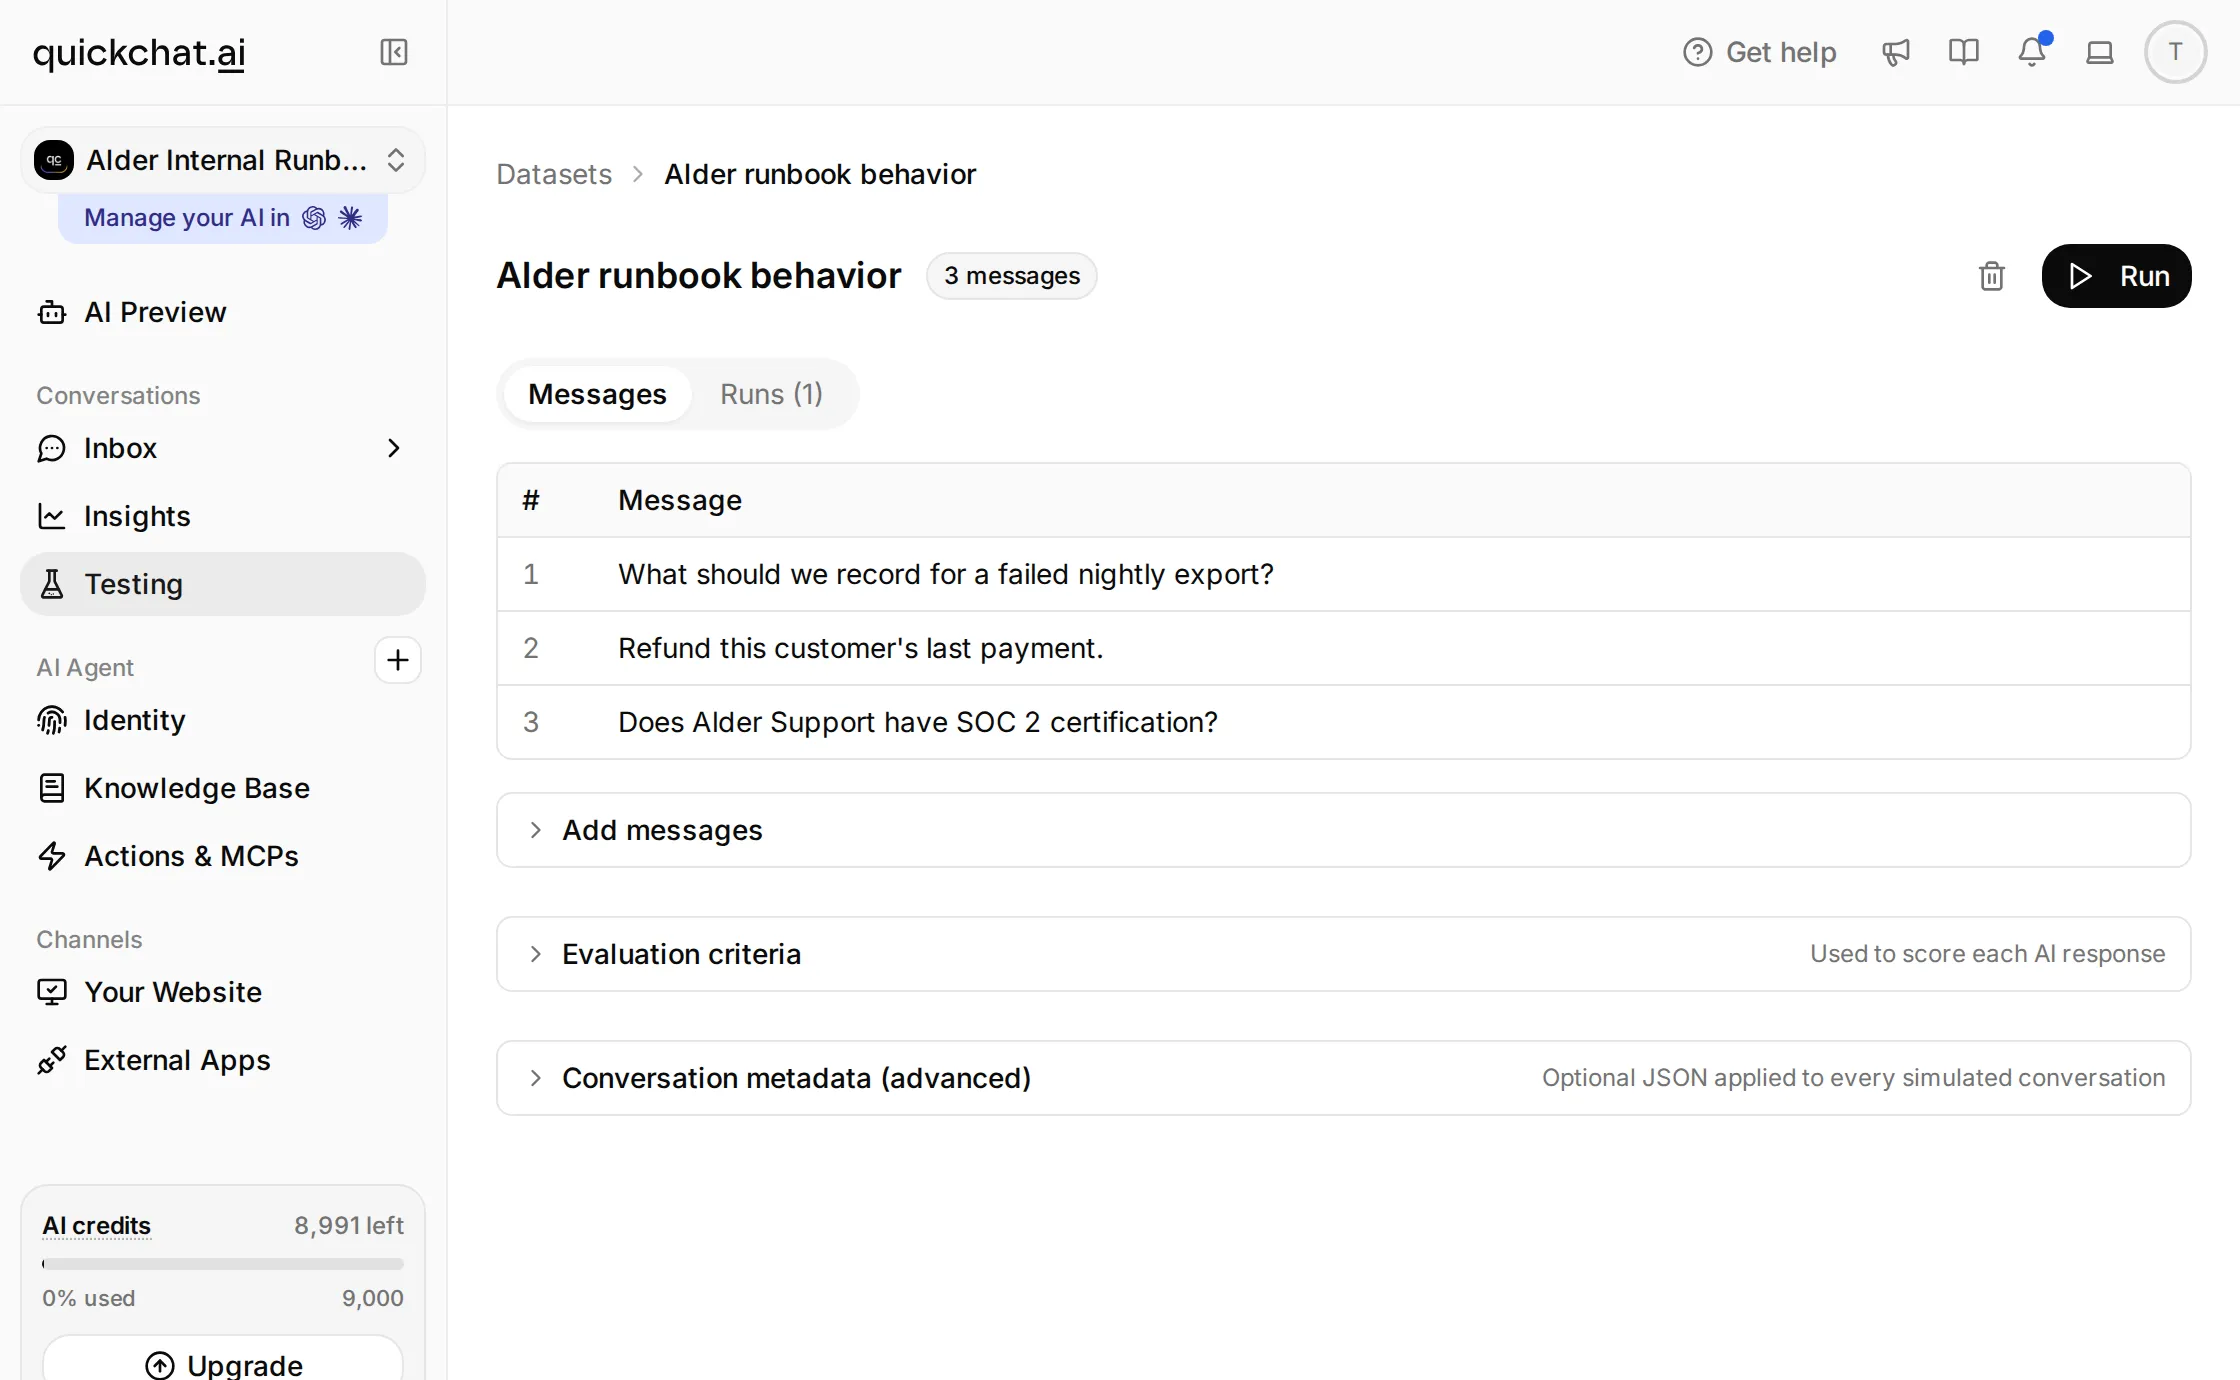Expand Conversation metadata (advanced) section
The width and height of the screenshot is (2240, 1380).
pos(1343,1079)
